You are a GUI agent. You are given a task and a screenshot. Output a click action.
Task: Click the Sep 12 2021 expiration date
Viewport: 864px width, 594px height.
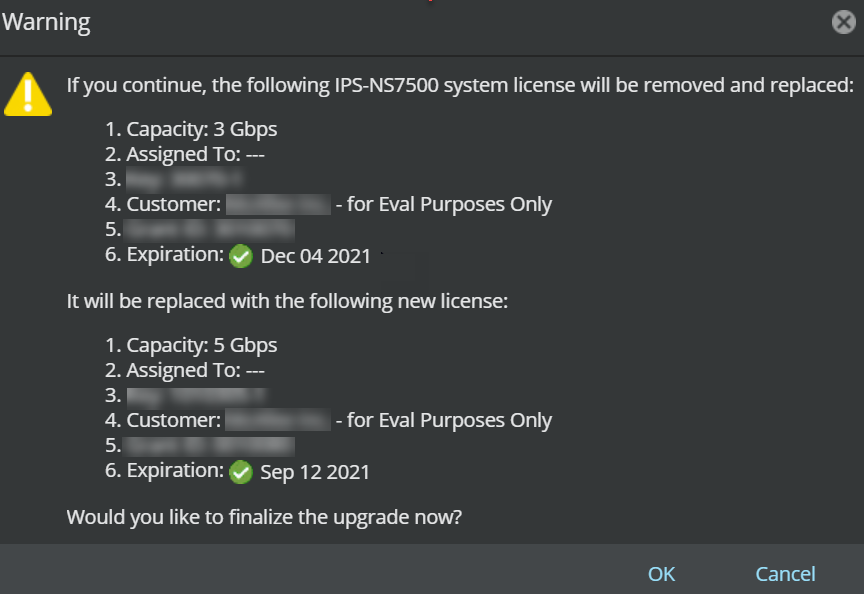point(315,472)
